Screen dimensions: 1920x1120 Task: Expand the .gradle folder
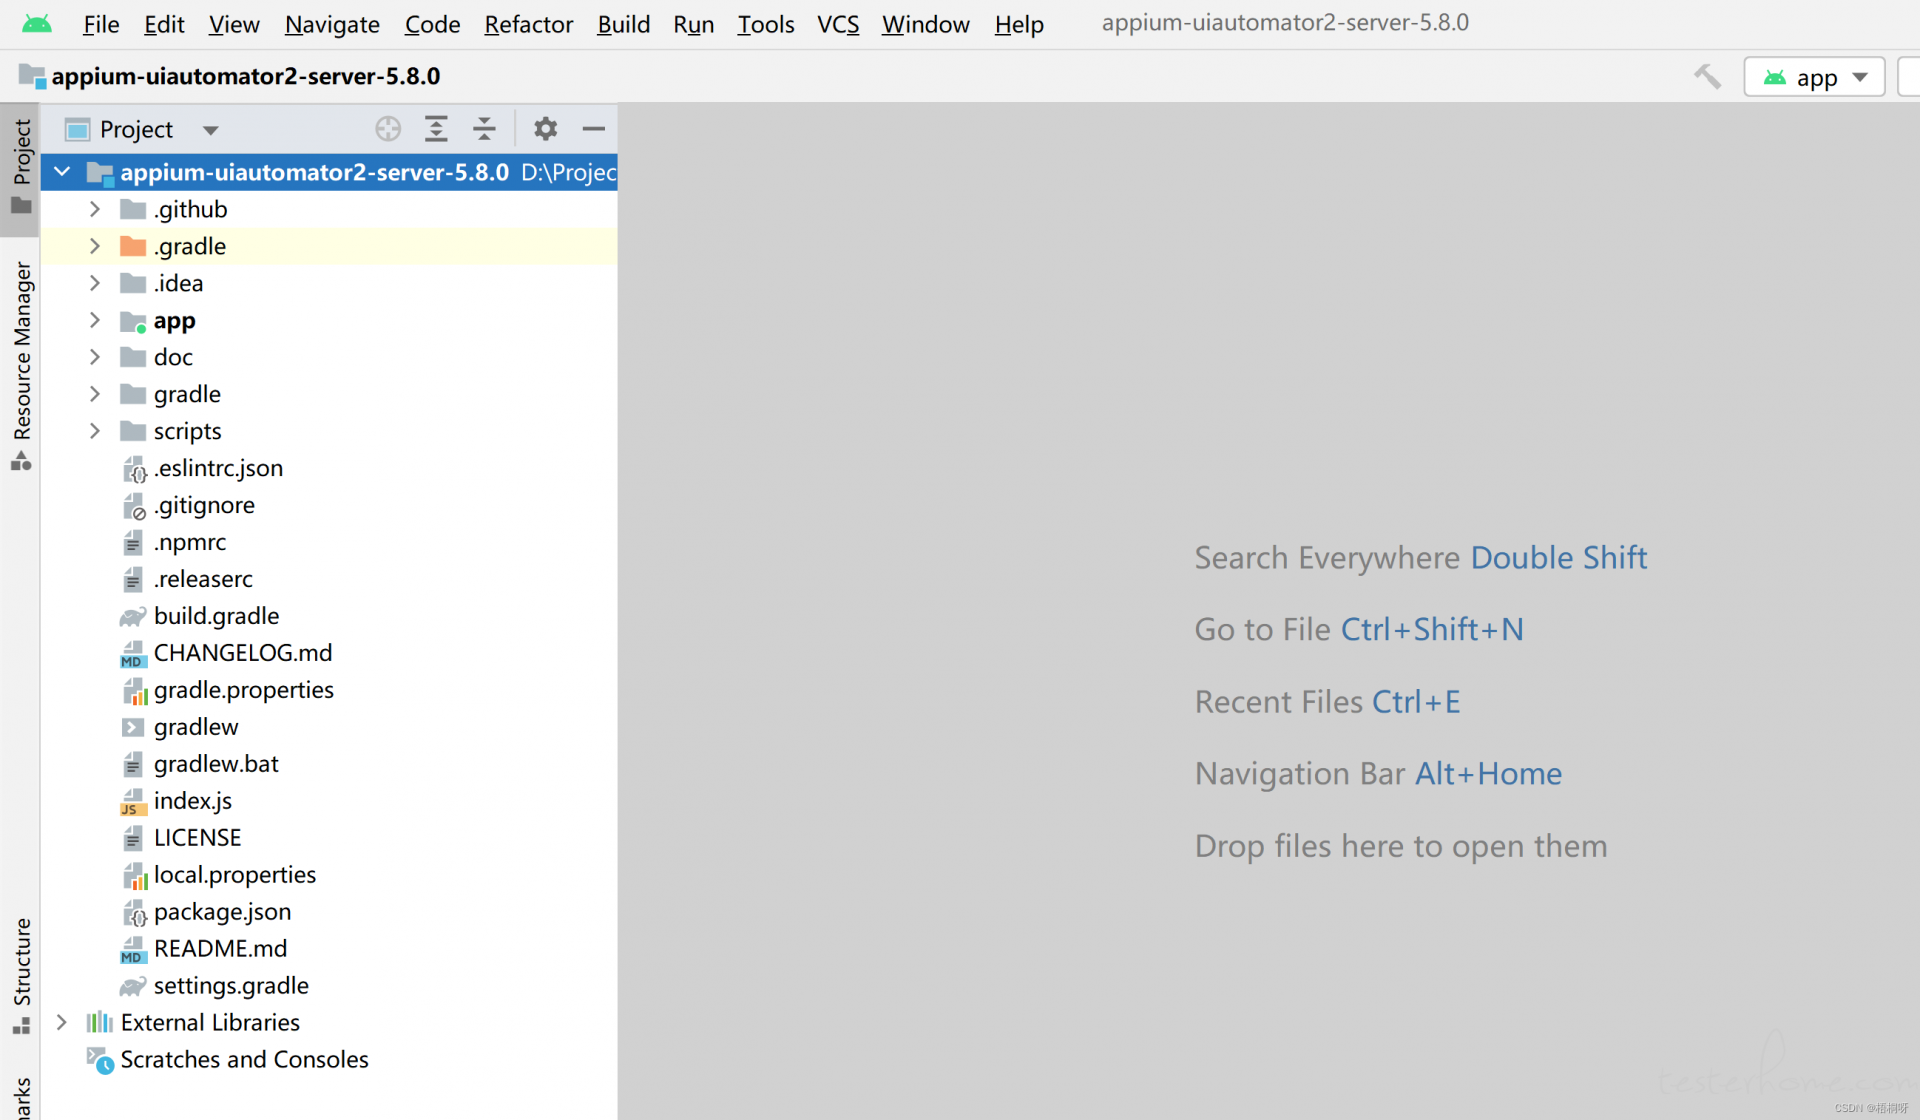(x=95, y=246)
